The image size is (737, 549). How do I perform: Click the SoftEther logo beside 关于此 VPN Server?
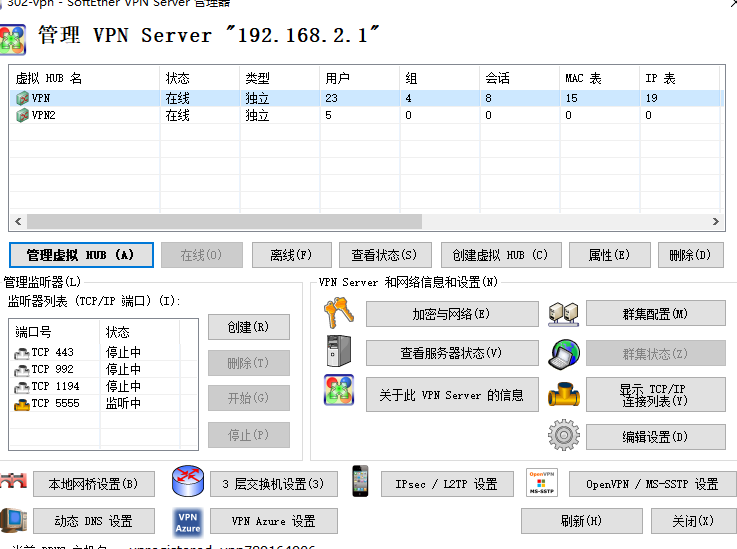pyautogui.click(x=338, y=390)
